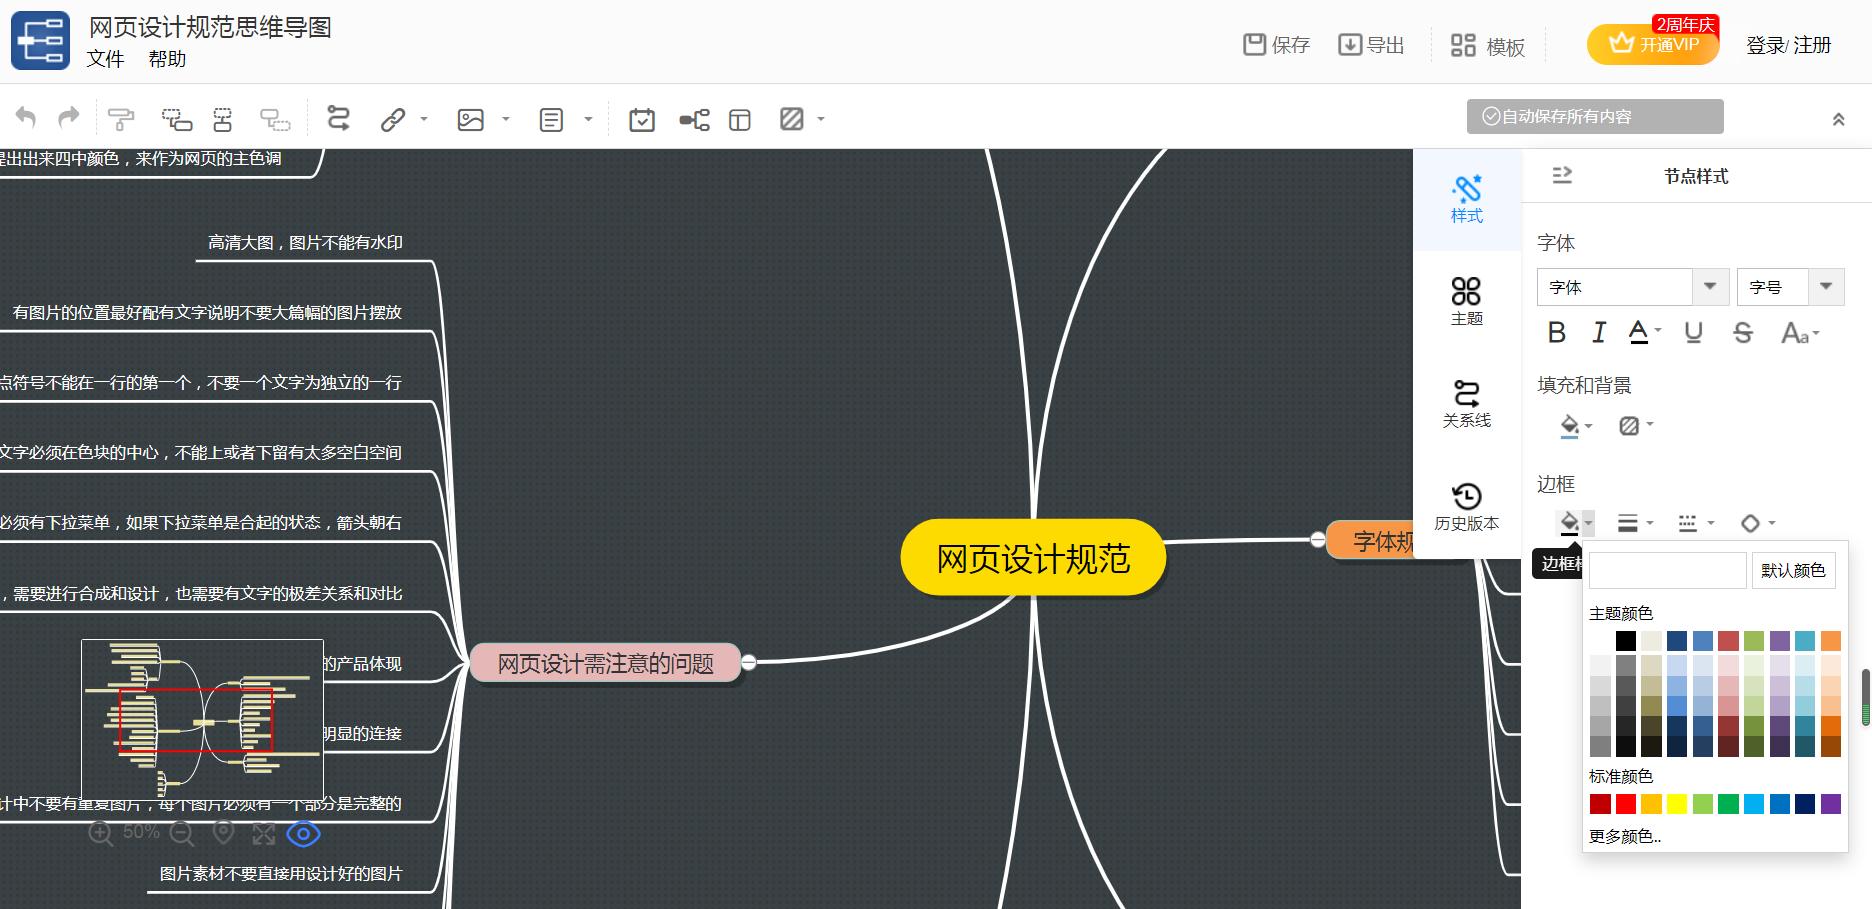Collapse the 网页设计需注意的问题 node branch

(x=749, y=662)
